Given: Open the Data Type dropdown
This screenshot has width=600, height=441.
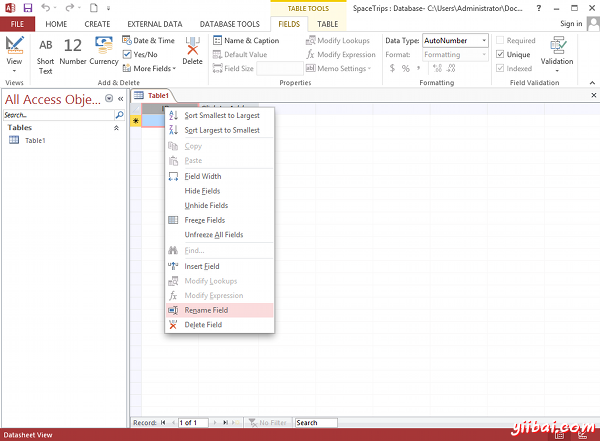Looking at the screenshot, I should coord(484,41).
